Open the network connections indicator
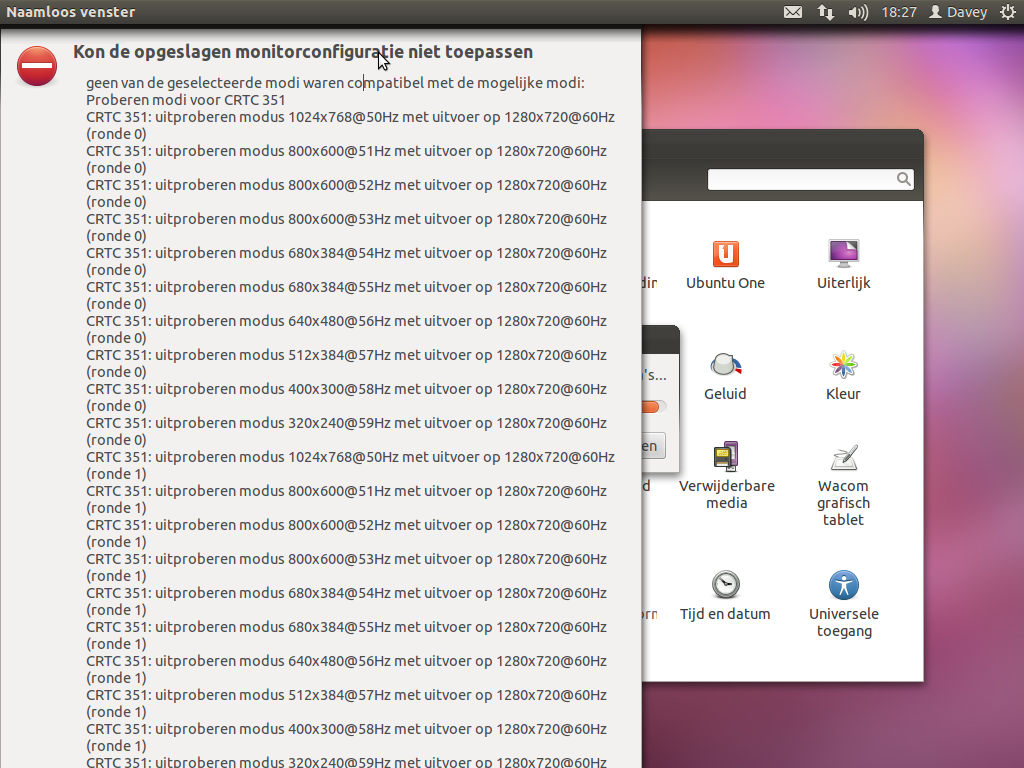The height and width of the screenshot is (768, 1024). click(825, 12)
